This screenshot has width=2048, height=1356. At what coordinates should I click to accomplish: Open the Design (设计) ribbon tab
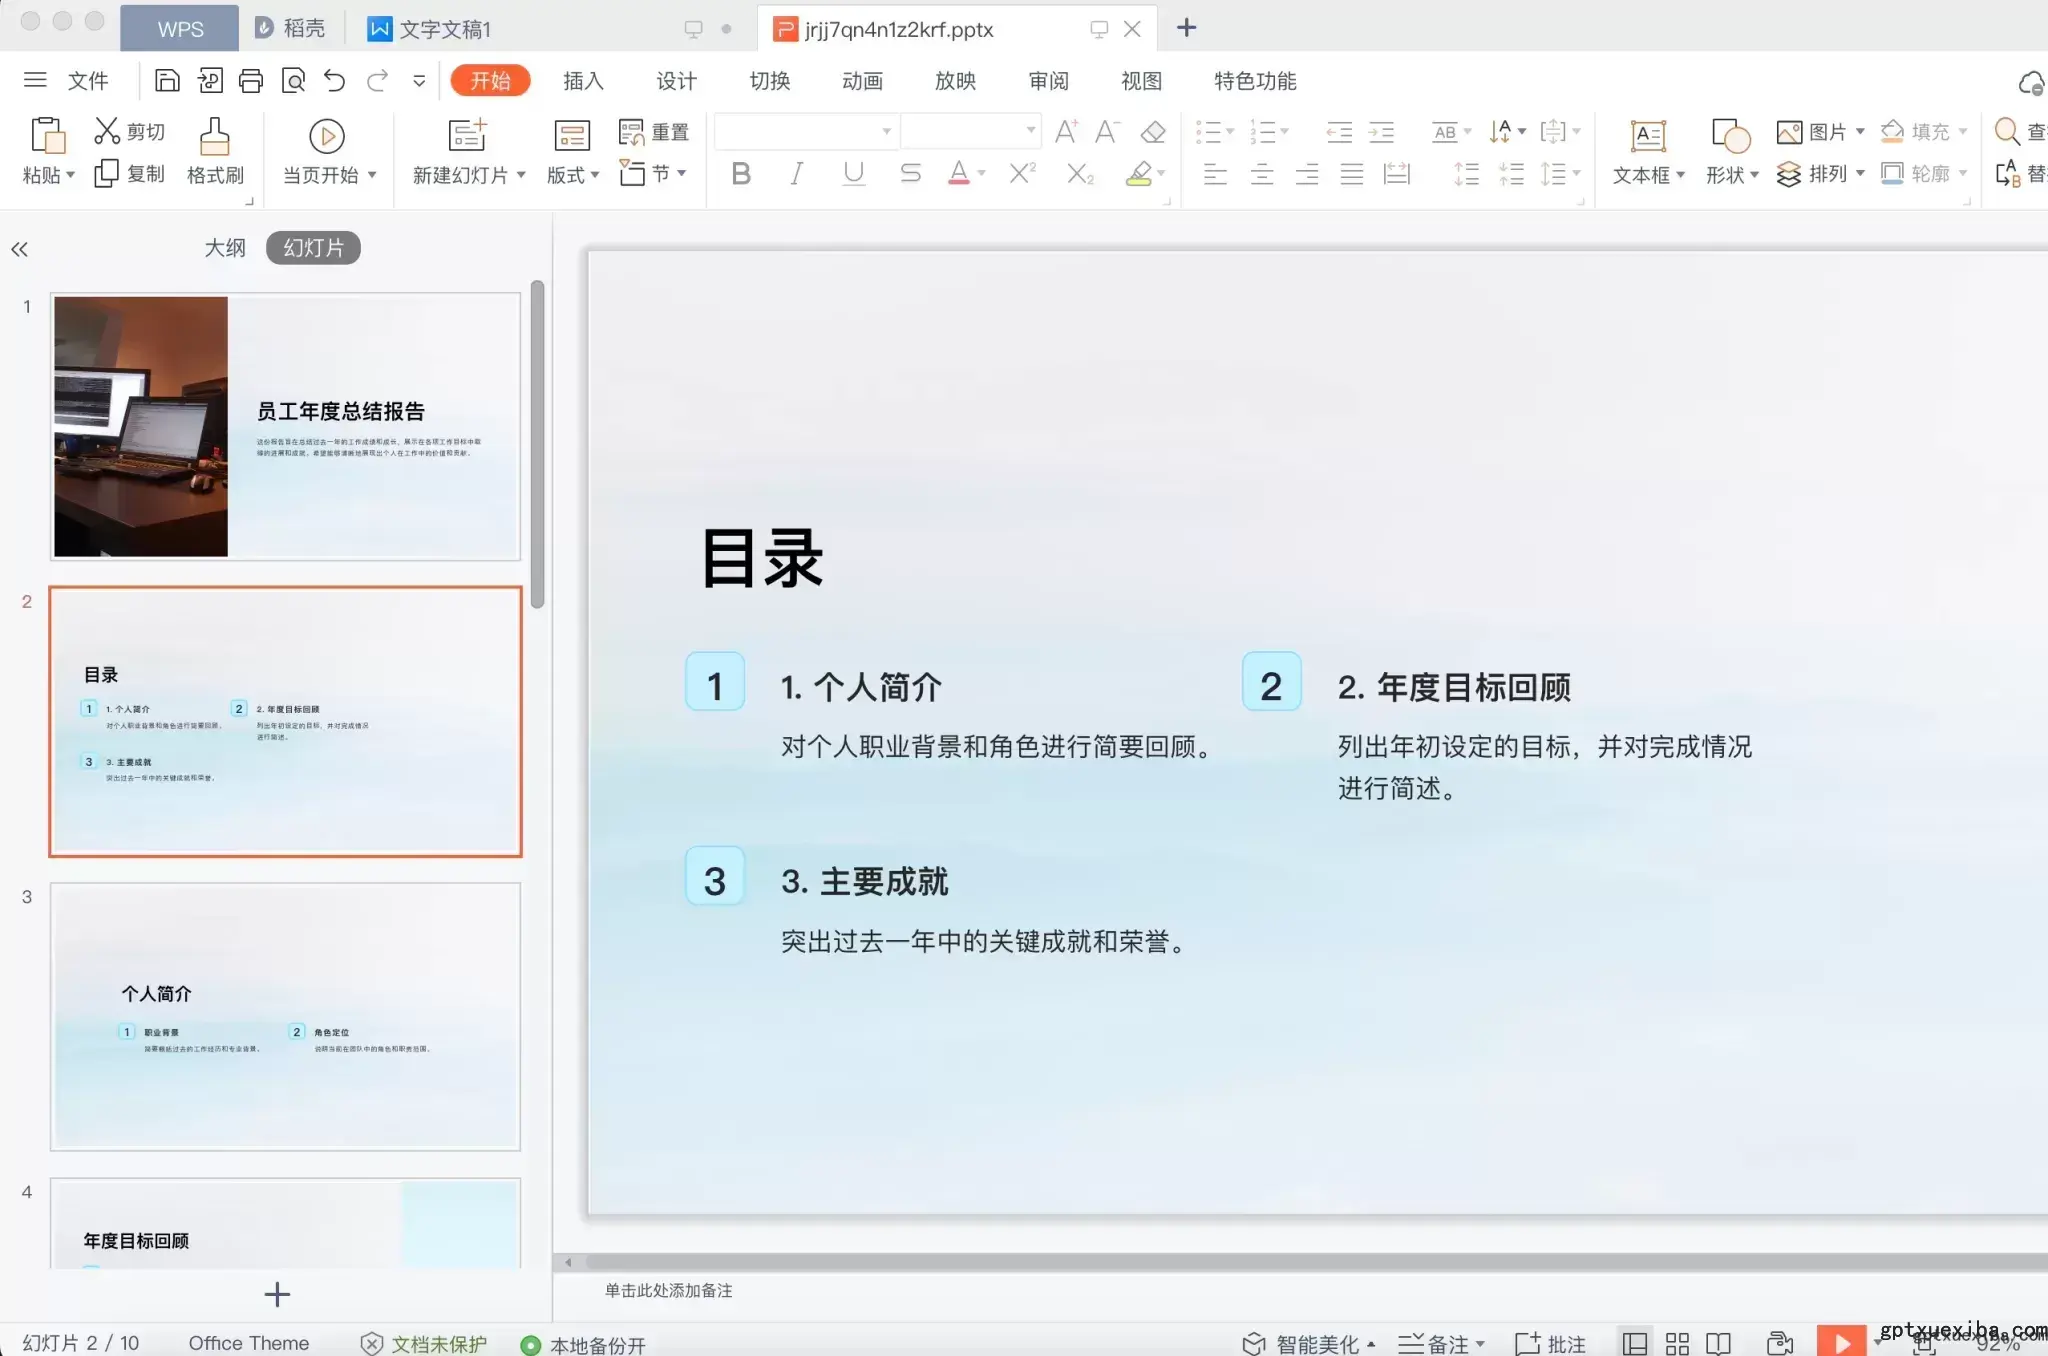coord(676,81)
